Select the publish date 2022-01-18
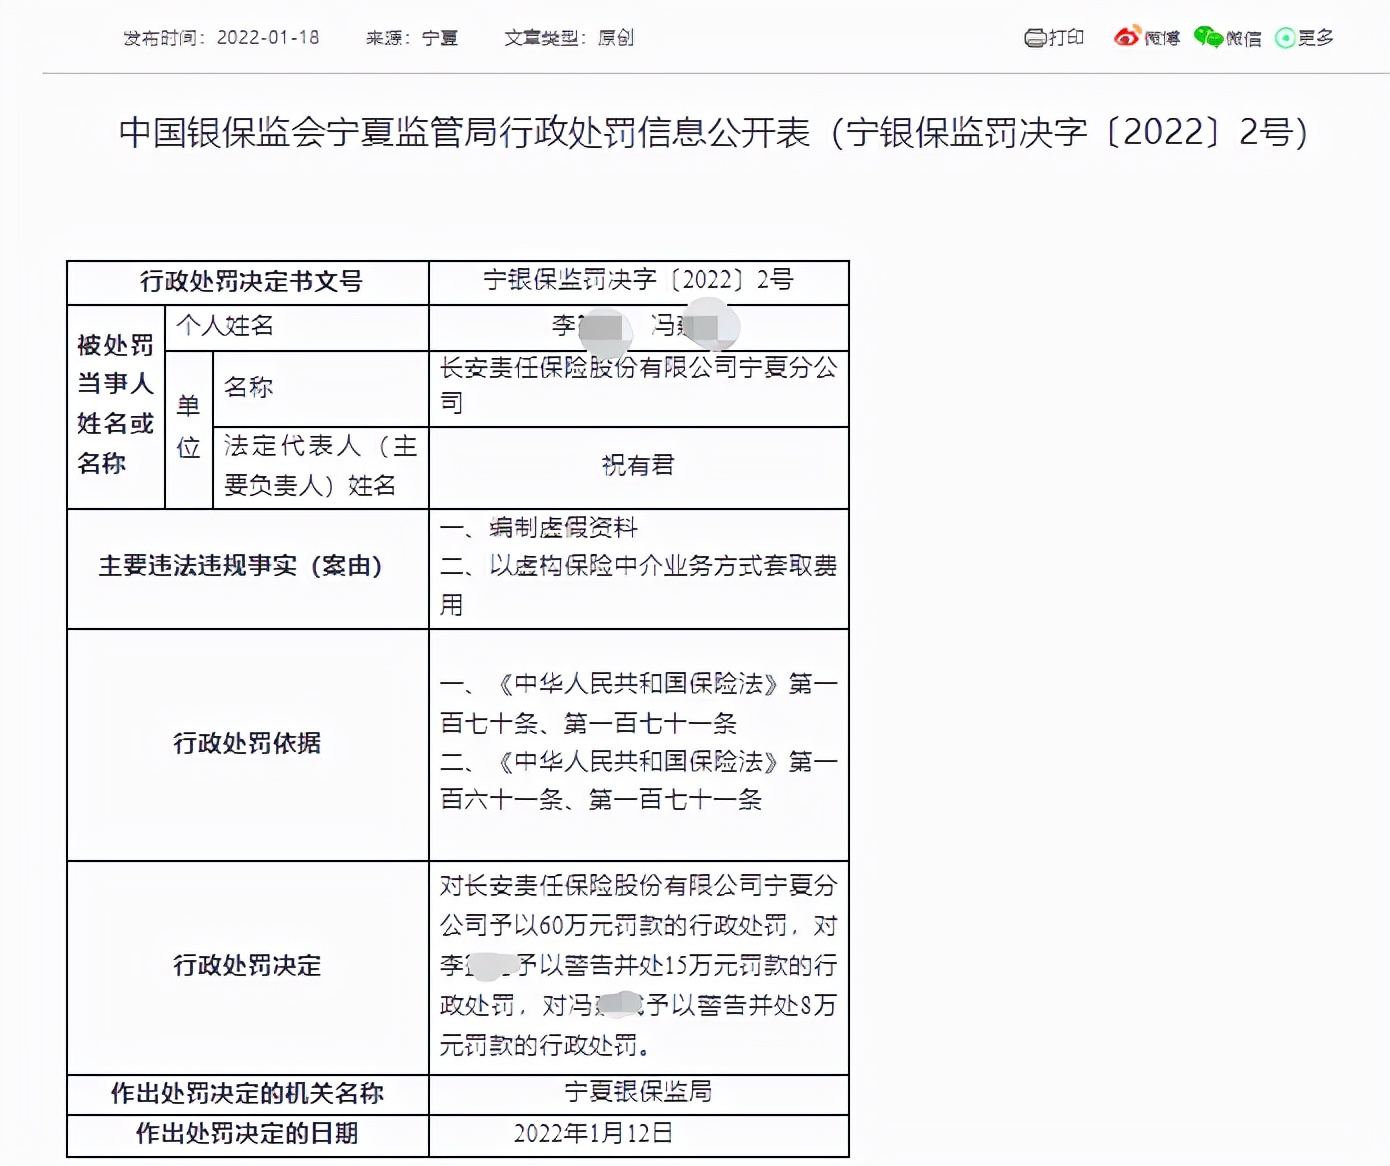The image size is (1390, 1166). [268, 38]
